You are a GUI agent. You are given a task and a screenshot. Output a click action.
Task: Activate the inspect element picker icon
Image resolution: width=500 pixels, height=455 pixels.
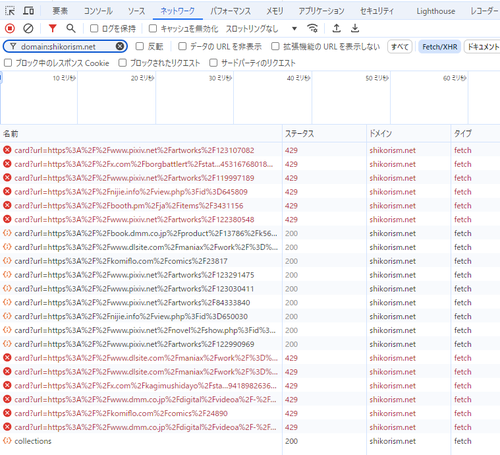point(10,11)
